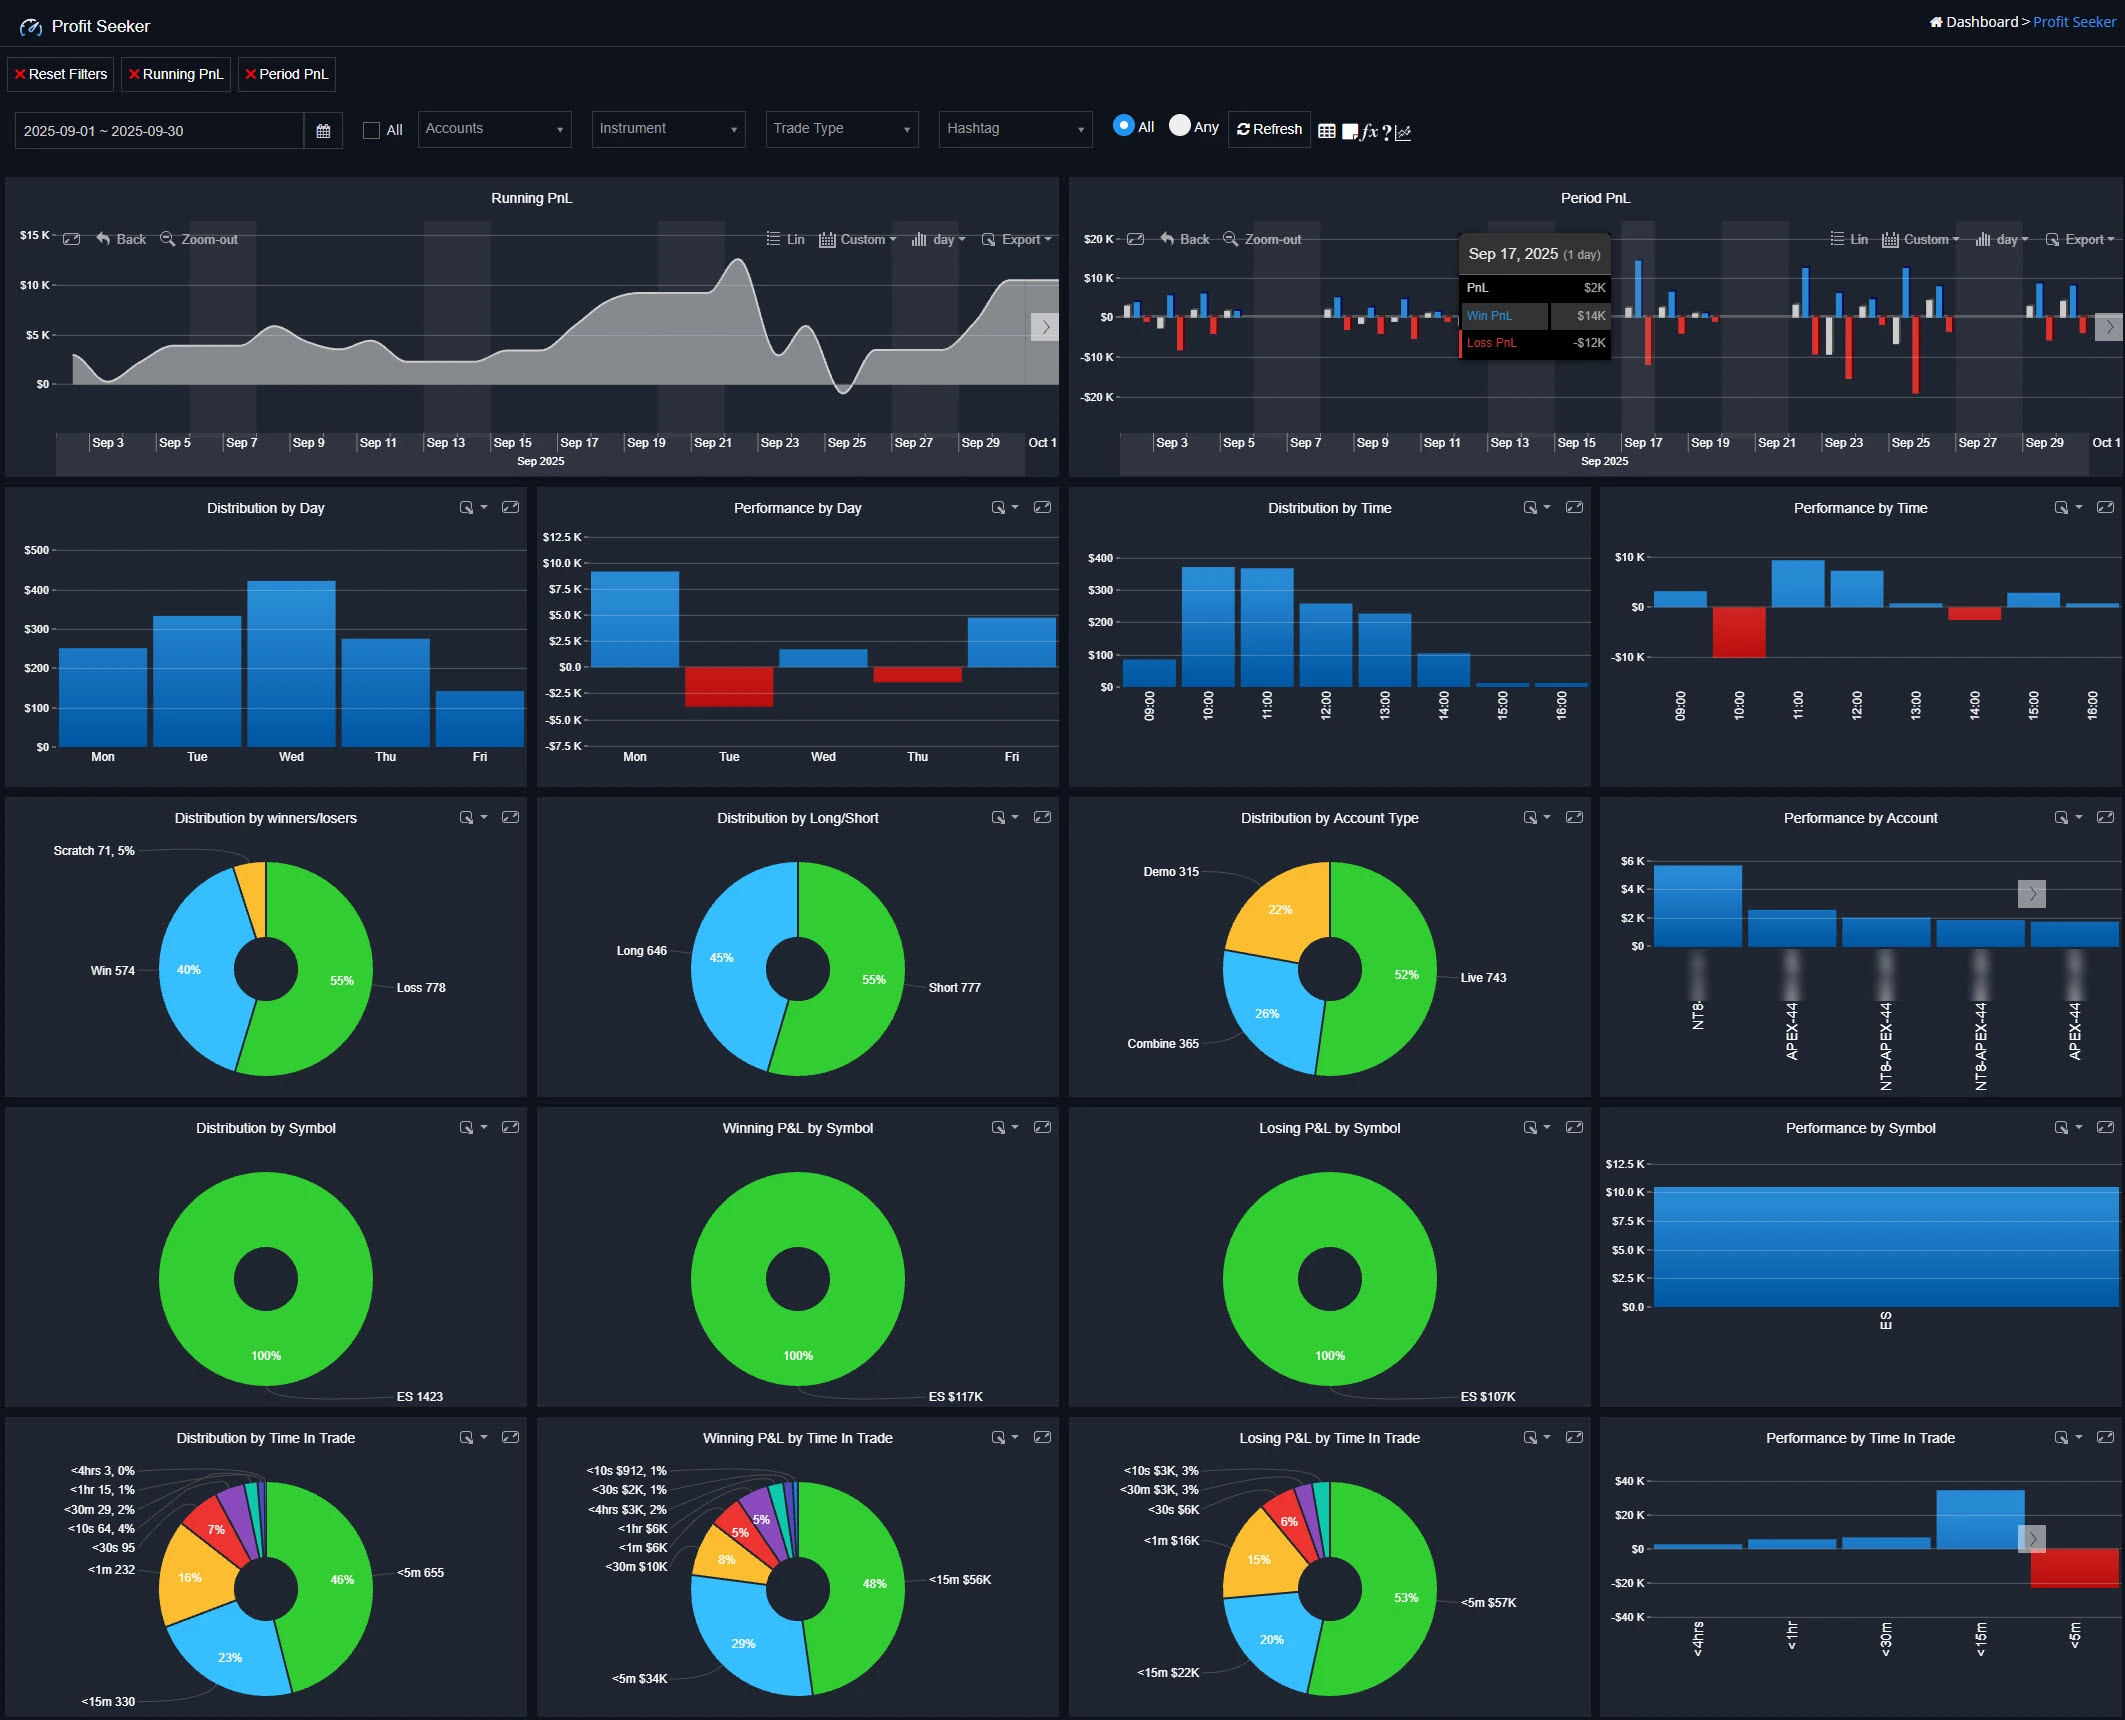
Task: Click the question mark help icon
Action: coord(1387,132)
